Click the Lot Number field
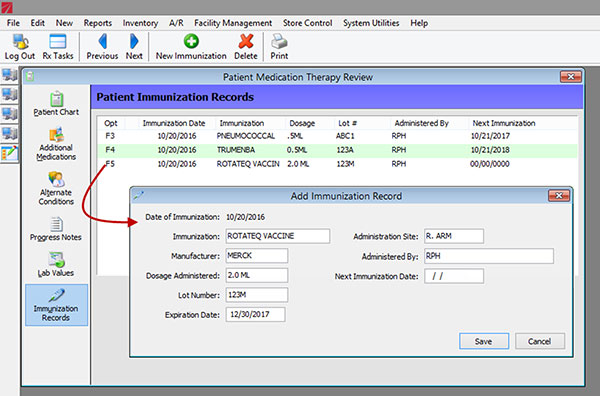 [256, 295]
